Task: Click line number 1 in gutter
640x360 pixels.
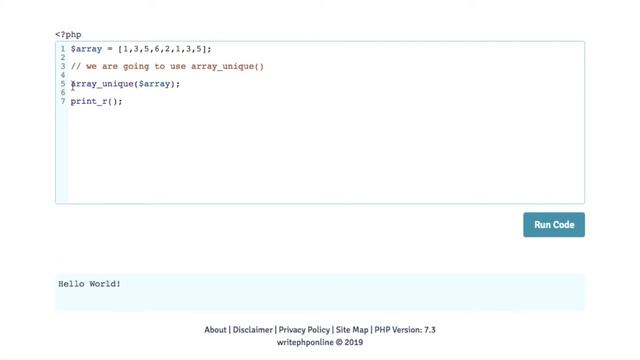Action: [x=63, y=49]
